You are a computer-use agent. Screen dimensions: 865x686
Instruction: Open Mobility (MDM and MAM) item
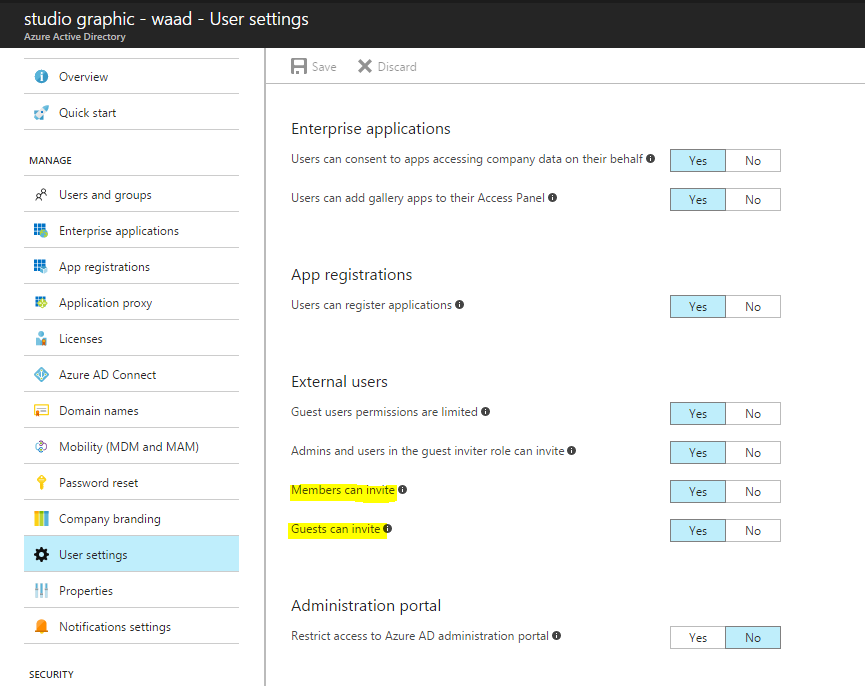(x=131, y=447)
